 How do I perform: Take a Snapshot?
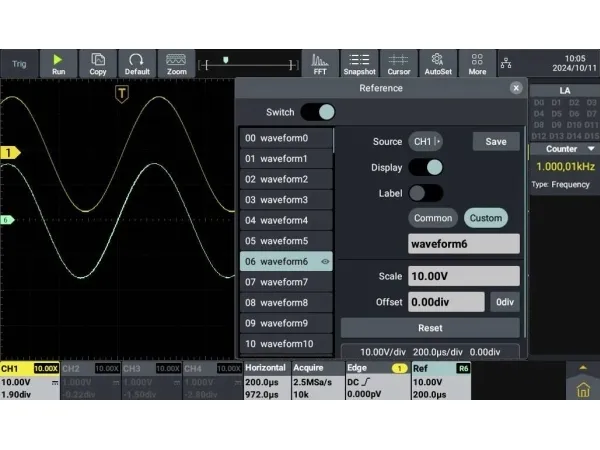(x=359, y=64)
